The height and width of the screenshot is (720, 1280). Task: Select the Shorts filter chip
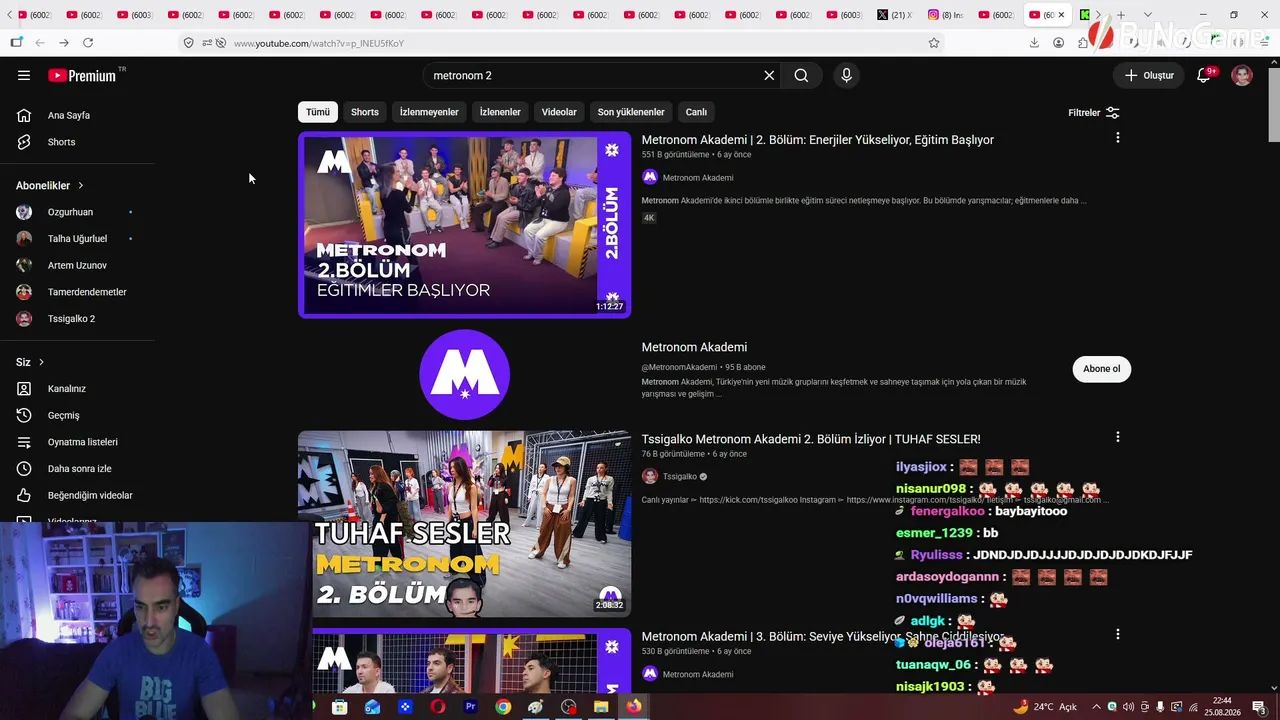(x=365, y=112)
